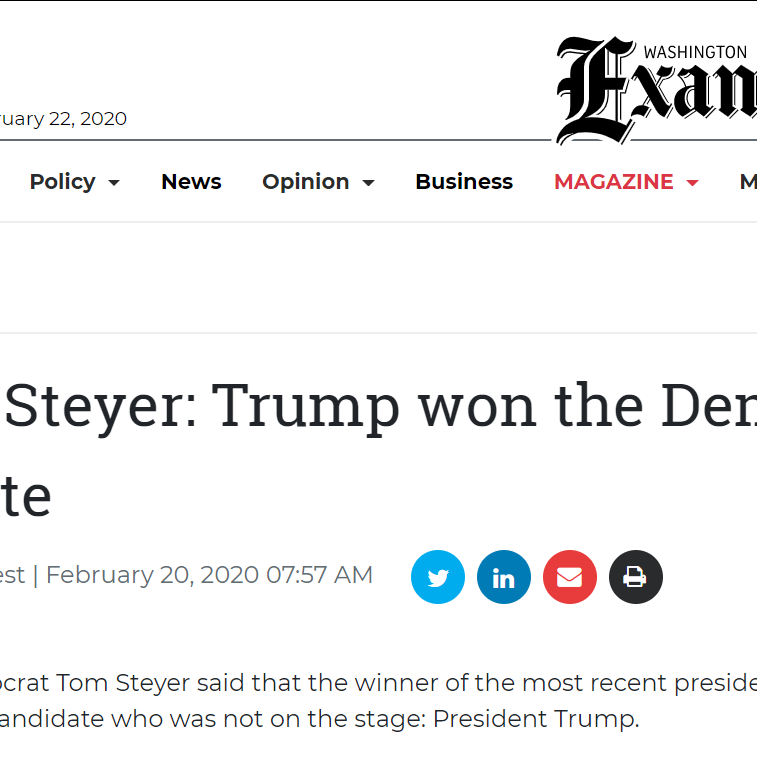Image resolution: width=757 pixels, height=758 pixels.
Task: Click the cut-off menu item after MAGAZINE
Action: click(747, 182)
